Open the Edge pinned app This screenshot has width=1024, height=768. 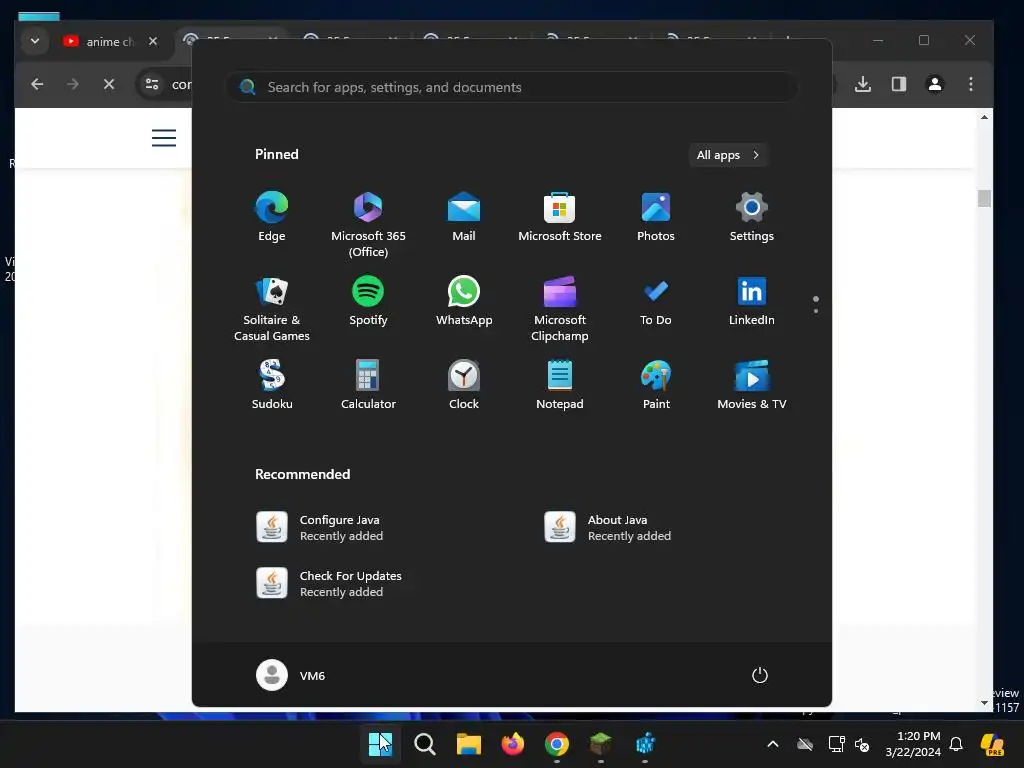pos(272,216)
